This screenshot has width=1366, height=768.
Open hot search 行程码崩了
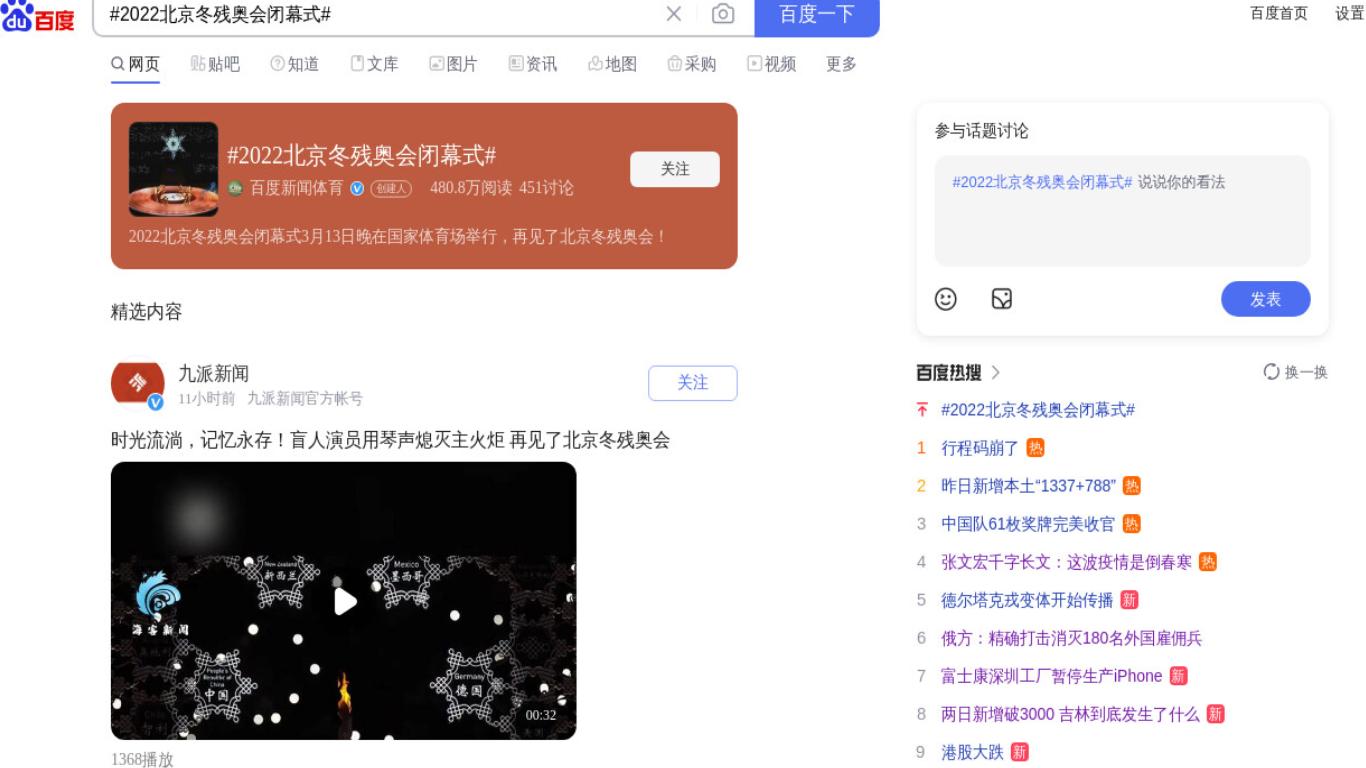coord(980,448)
